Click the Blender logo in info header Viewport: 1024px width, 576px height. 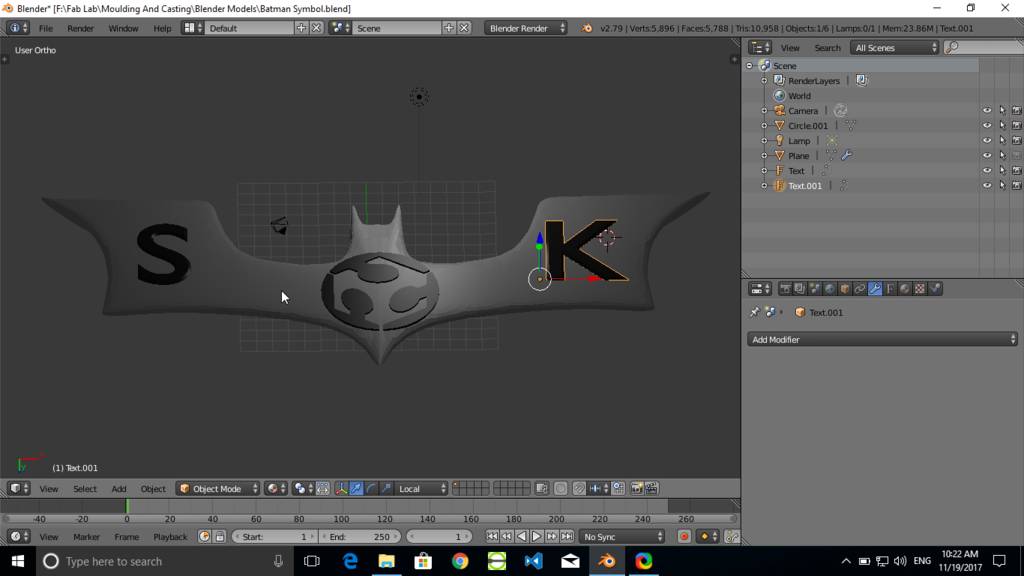coord(586,28)
